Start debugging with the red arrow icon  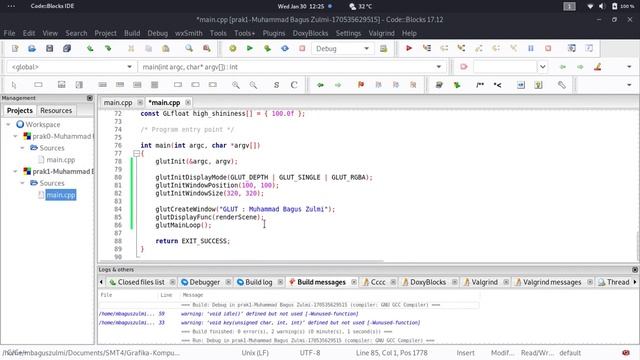409,49
